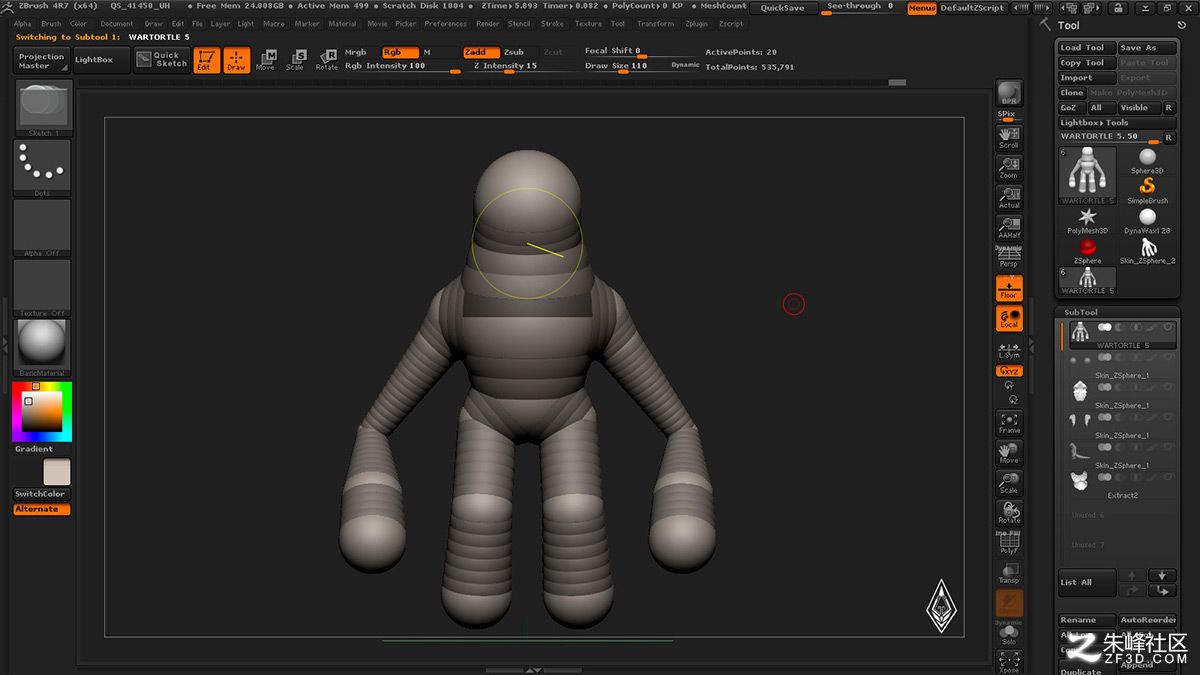
Task: Open the Zplugin menu
Action: (696, 24)
